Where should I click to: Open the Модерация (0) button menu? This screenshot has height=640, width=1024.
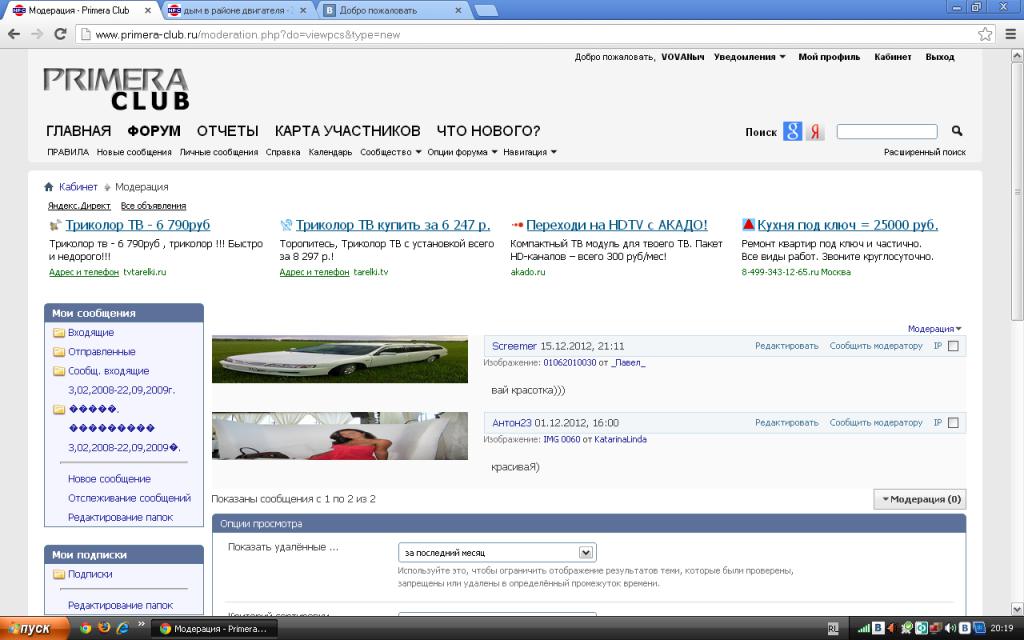click(920, 500)
